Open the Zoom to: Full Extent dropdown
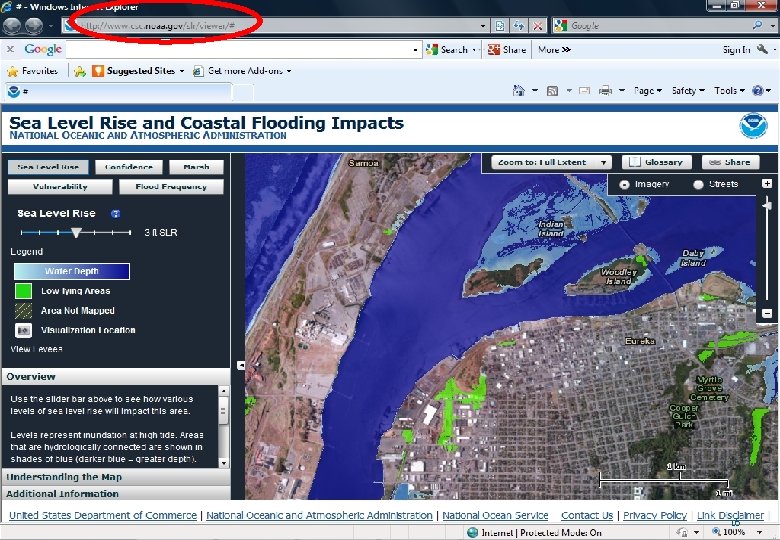The image size is (780, 540). click(x=550, y=162)
